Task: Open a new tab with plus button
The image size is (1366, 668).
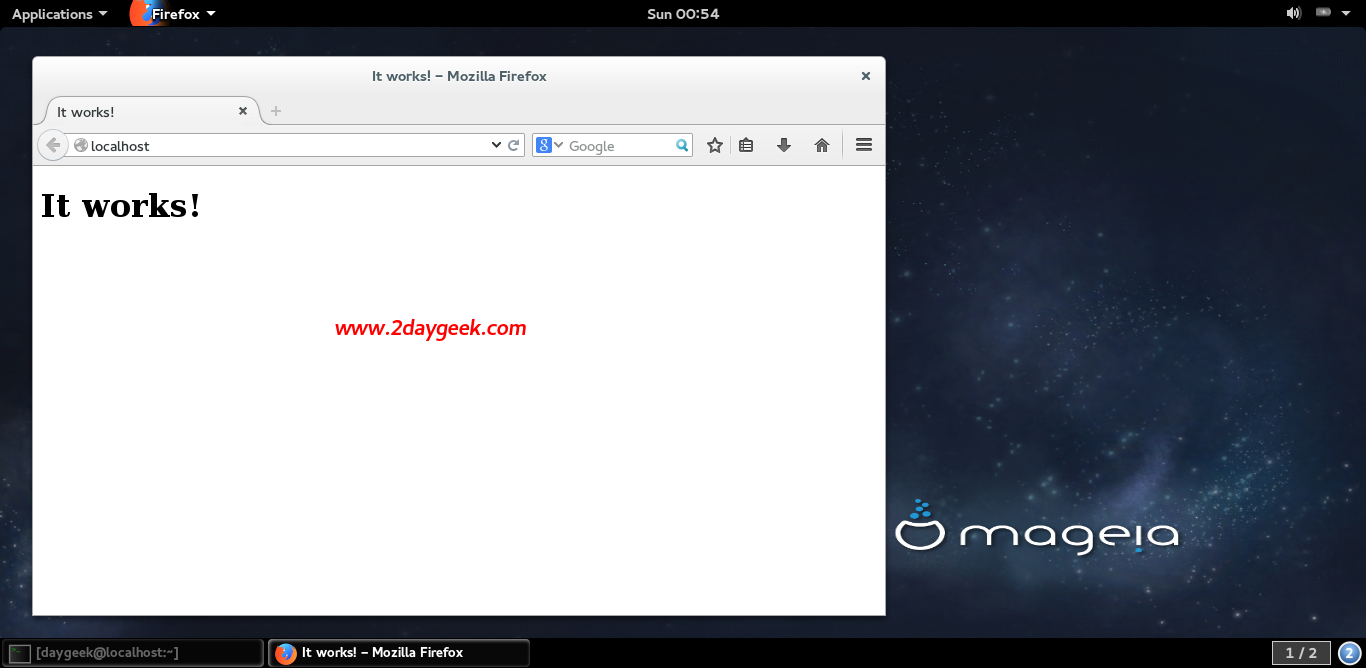Action: 276,111
